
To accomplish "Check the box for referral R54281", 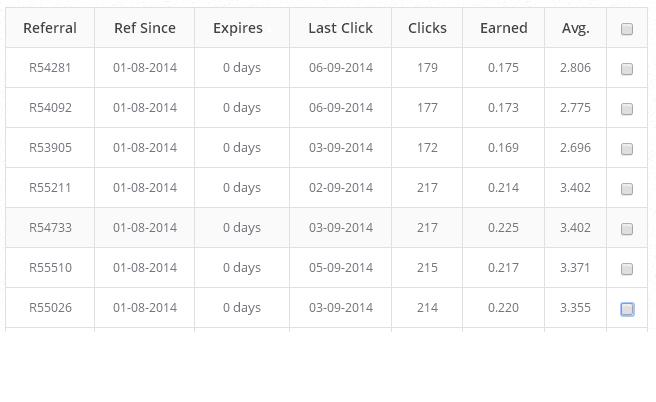I will pyautogui.click(x=627, y=69).
